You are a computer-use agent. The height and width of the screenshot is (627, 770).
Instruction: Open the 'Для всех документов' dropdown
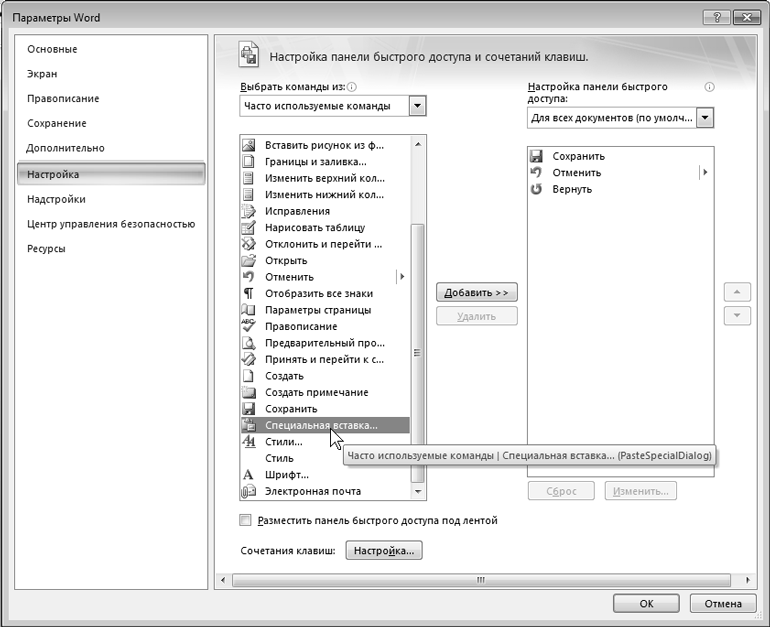coord(705,117)
